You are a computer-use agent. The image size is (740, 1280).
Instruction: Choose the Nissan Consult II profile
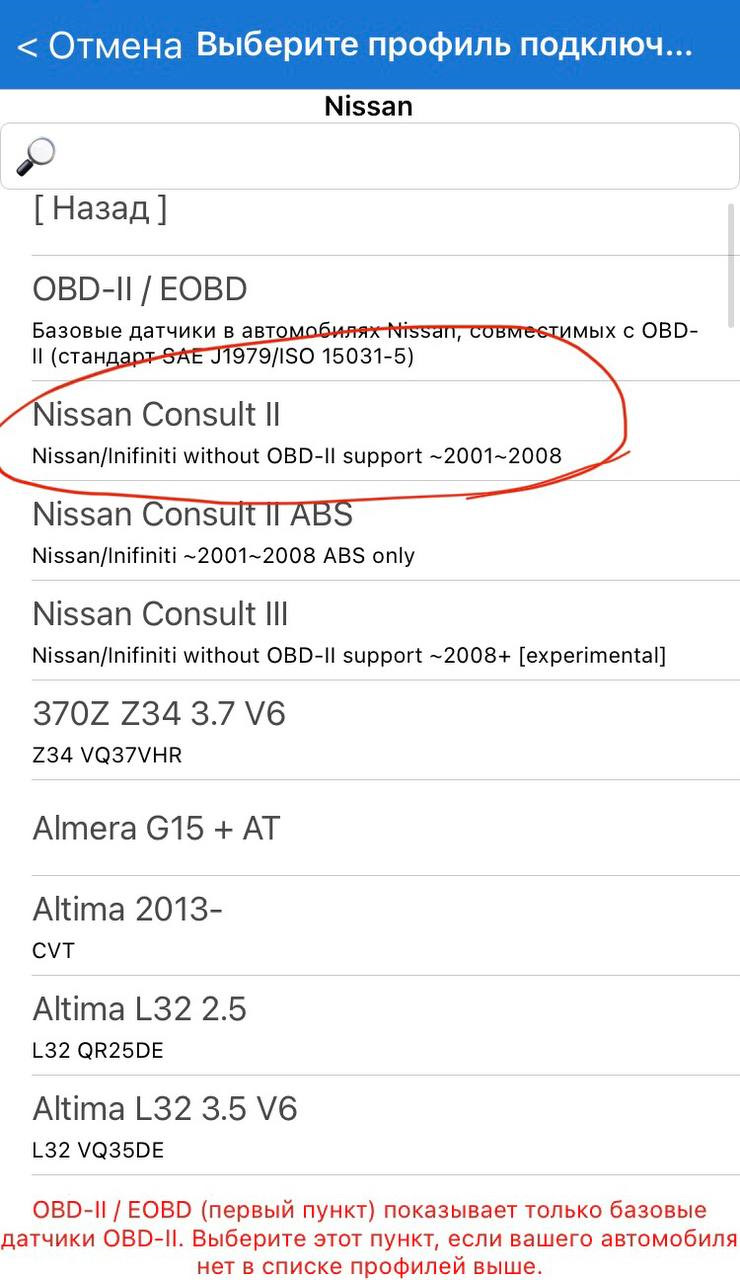coord(370,431)
